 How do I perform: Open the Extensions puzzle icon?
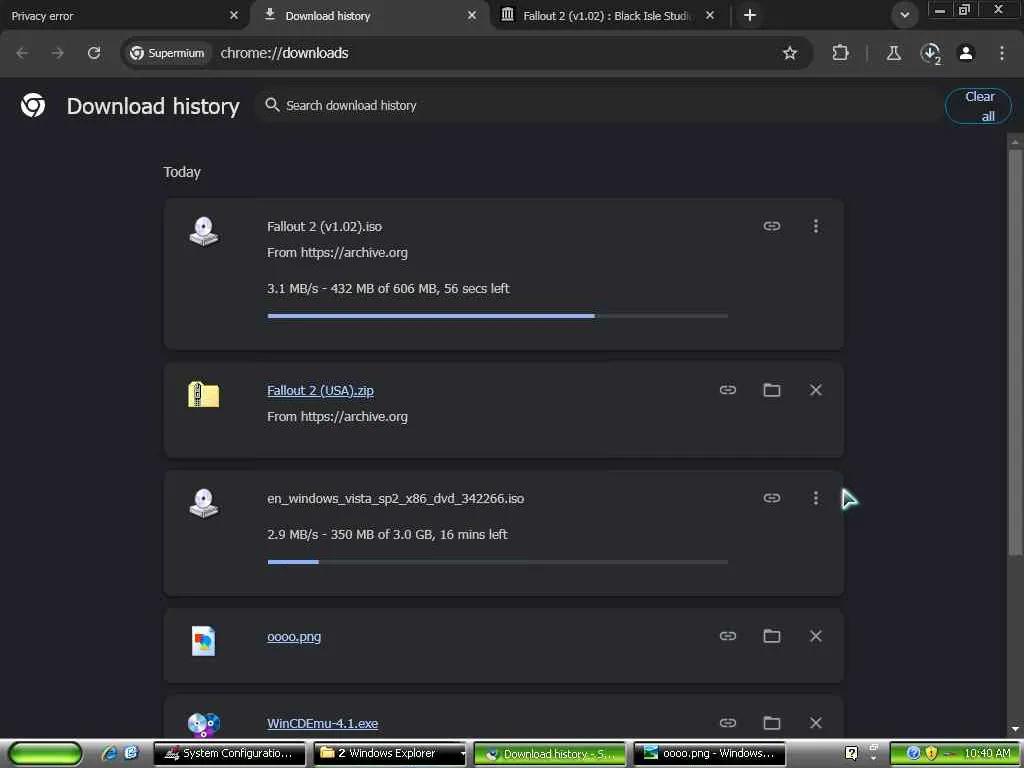point(840,53)
